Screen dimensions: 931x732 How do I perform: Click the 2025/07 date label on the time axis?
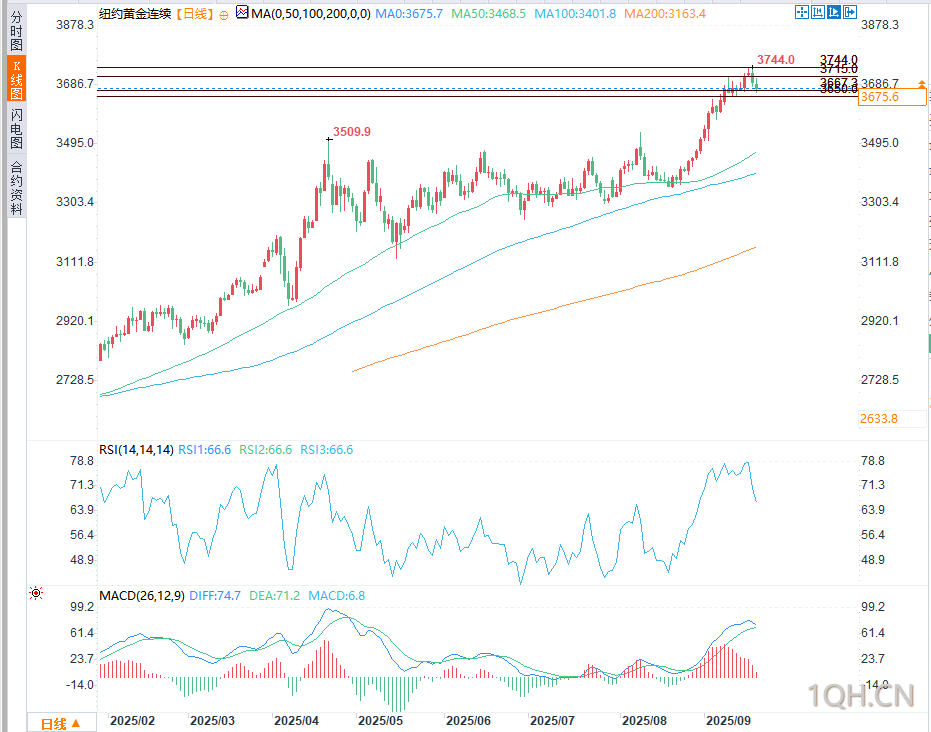tap(552, 721)
